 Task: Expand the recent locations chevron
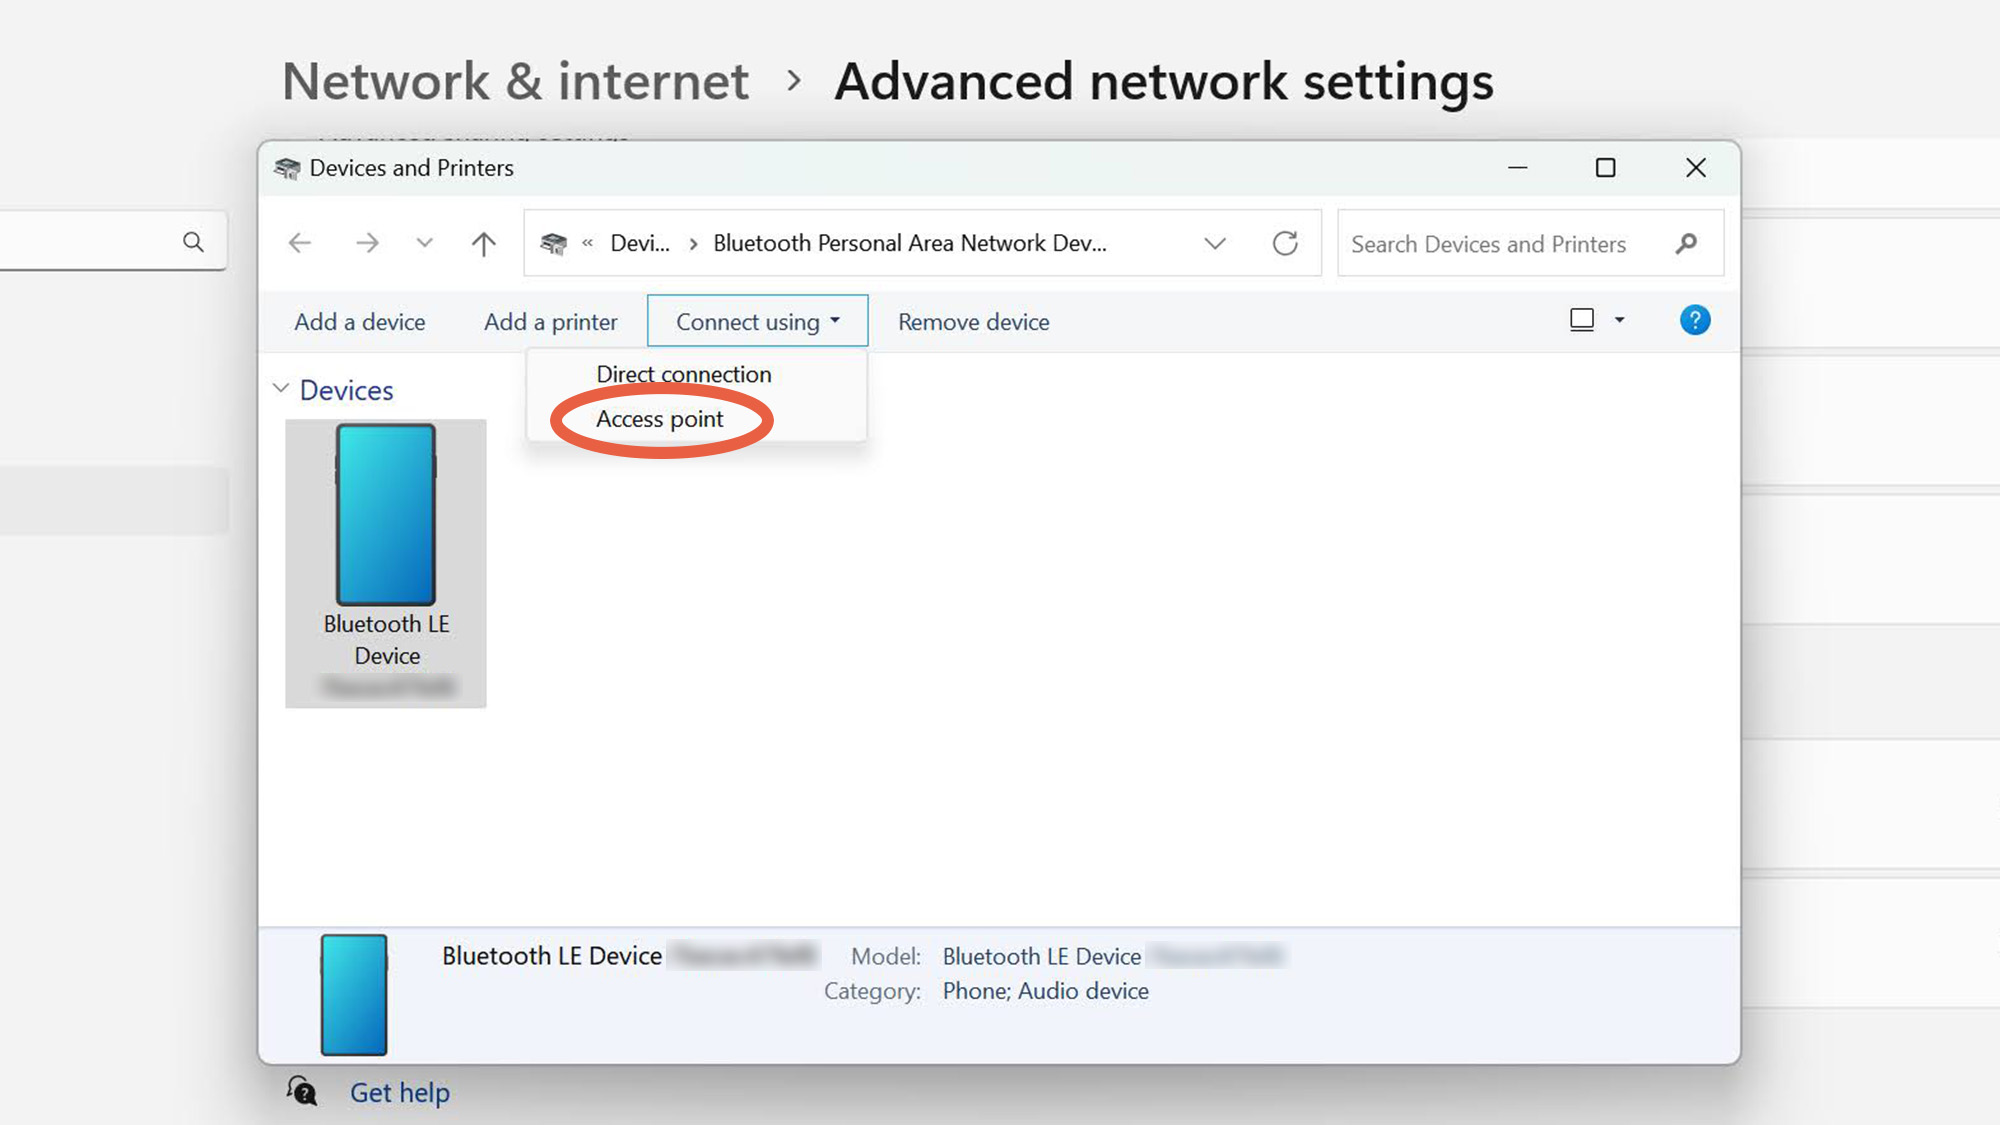tap(425, 243)
